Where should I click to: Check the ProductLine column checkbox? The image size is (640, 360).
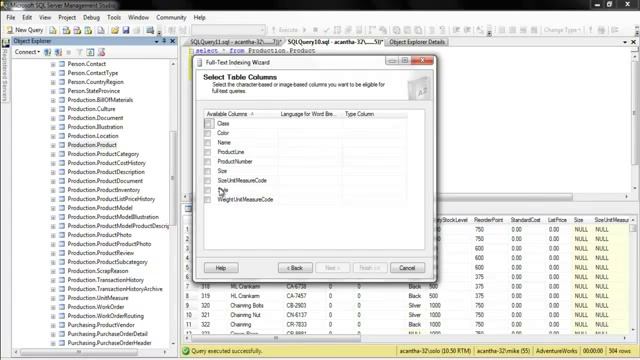click(x=208, y=152)
